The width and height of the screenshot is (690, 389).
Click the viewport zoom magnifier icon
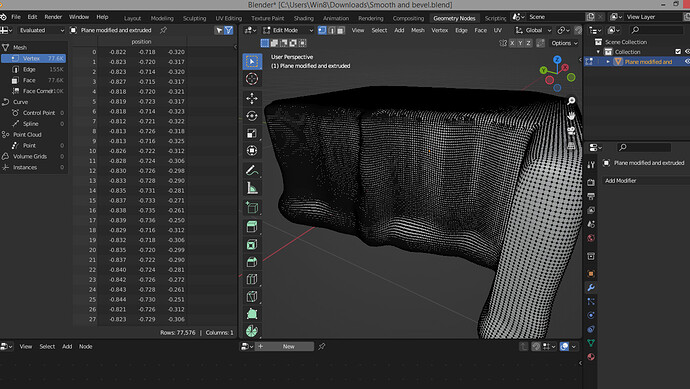[571, 101]
